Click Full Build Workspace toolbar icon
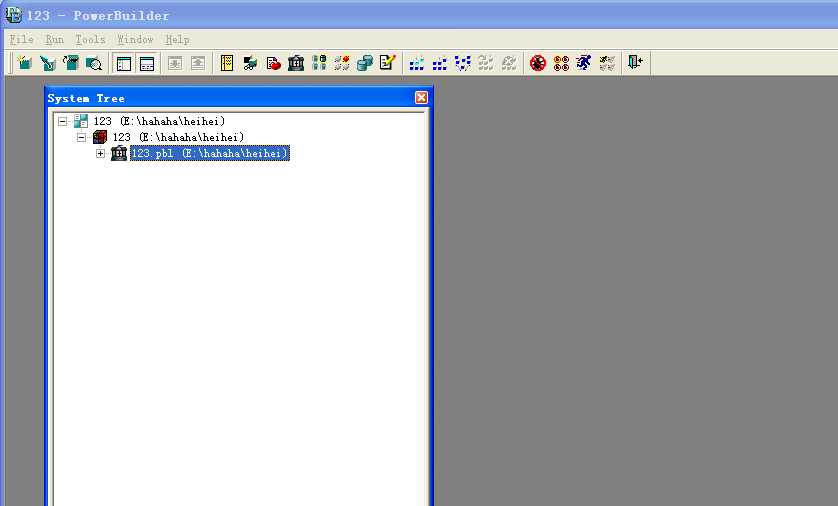The image size is (838, 506). click(439, 63)
